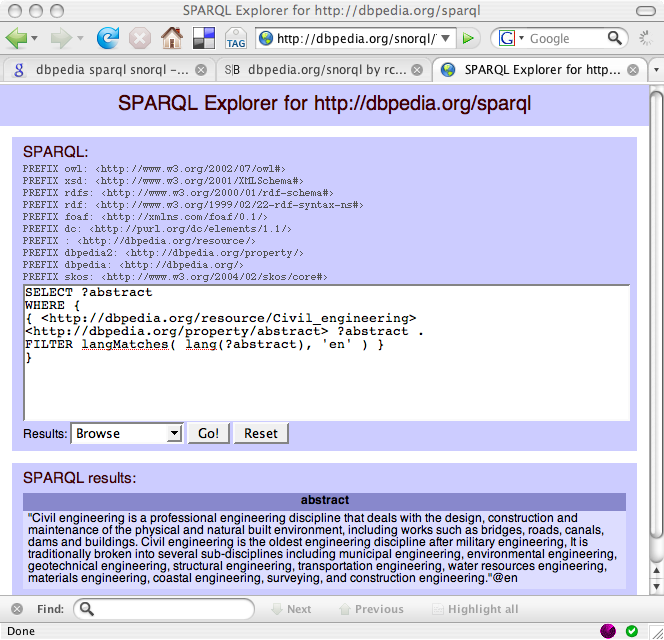
Task: Expand the address bar history dropdown
Action: 445,39
